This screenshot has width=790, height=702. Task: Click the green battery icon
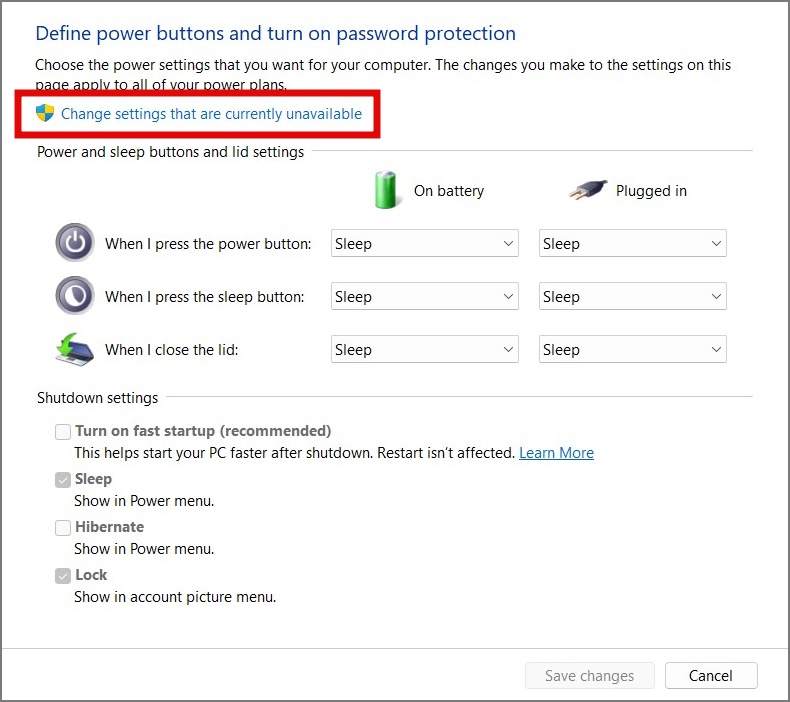point(386,190)
